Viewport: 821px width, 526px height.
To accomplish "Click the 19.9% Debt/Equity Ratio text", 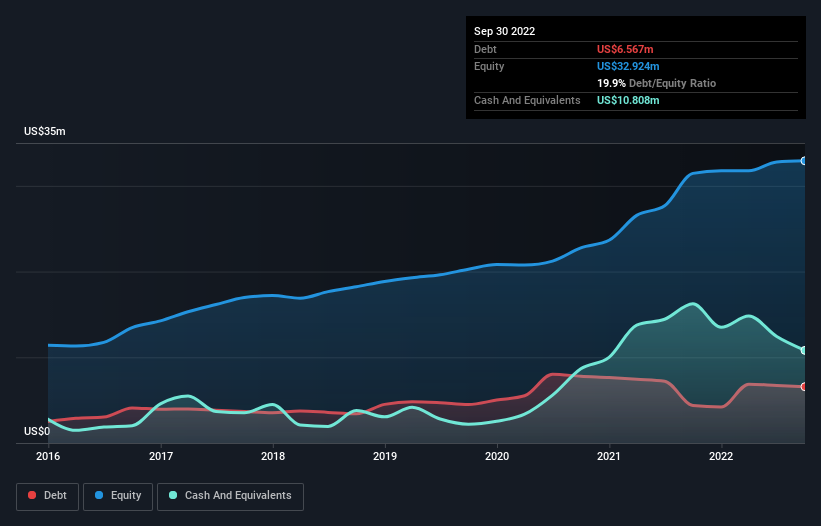I will pyautogui.click(x=656, y=83).
